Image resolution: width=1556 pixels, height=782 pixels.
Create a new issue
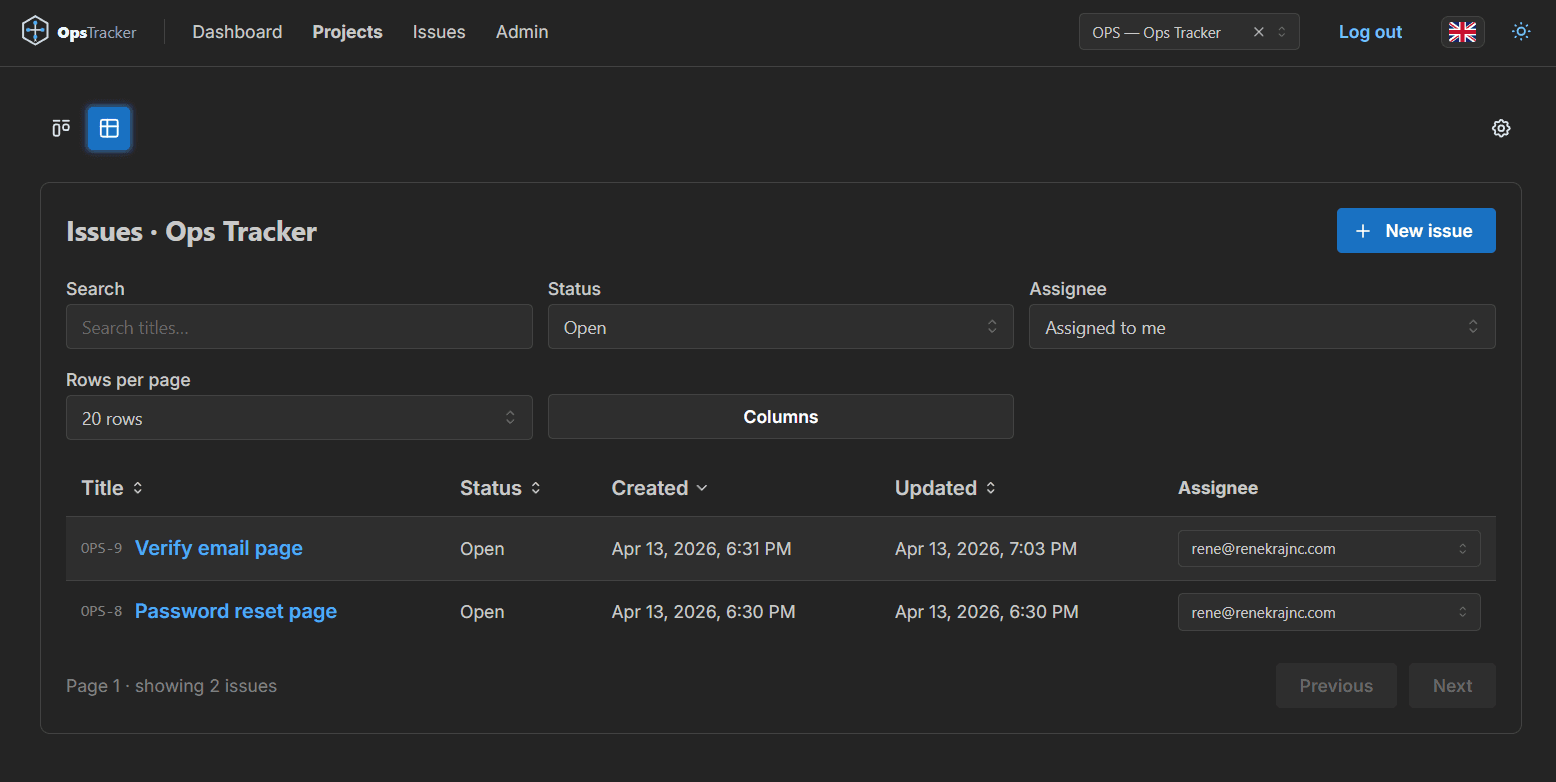pyautogui.click(x=1415, y=230)
